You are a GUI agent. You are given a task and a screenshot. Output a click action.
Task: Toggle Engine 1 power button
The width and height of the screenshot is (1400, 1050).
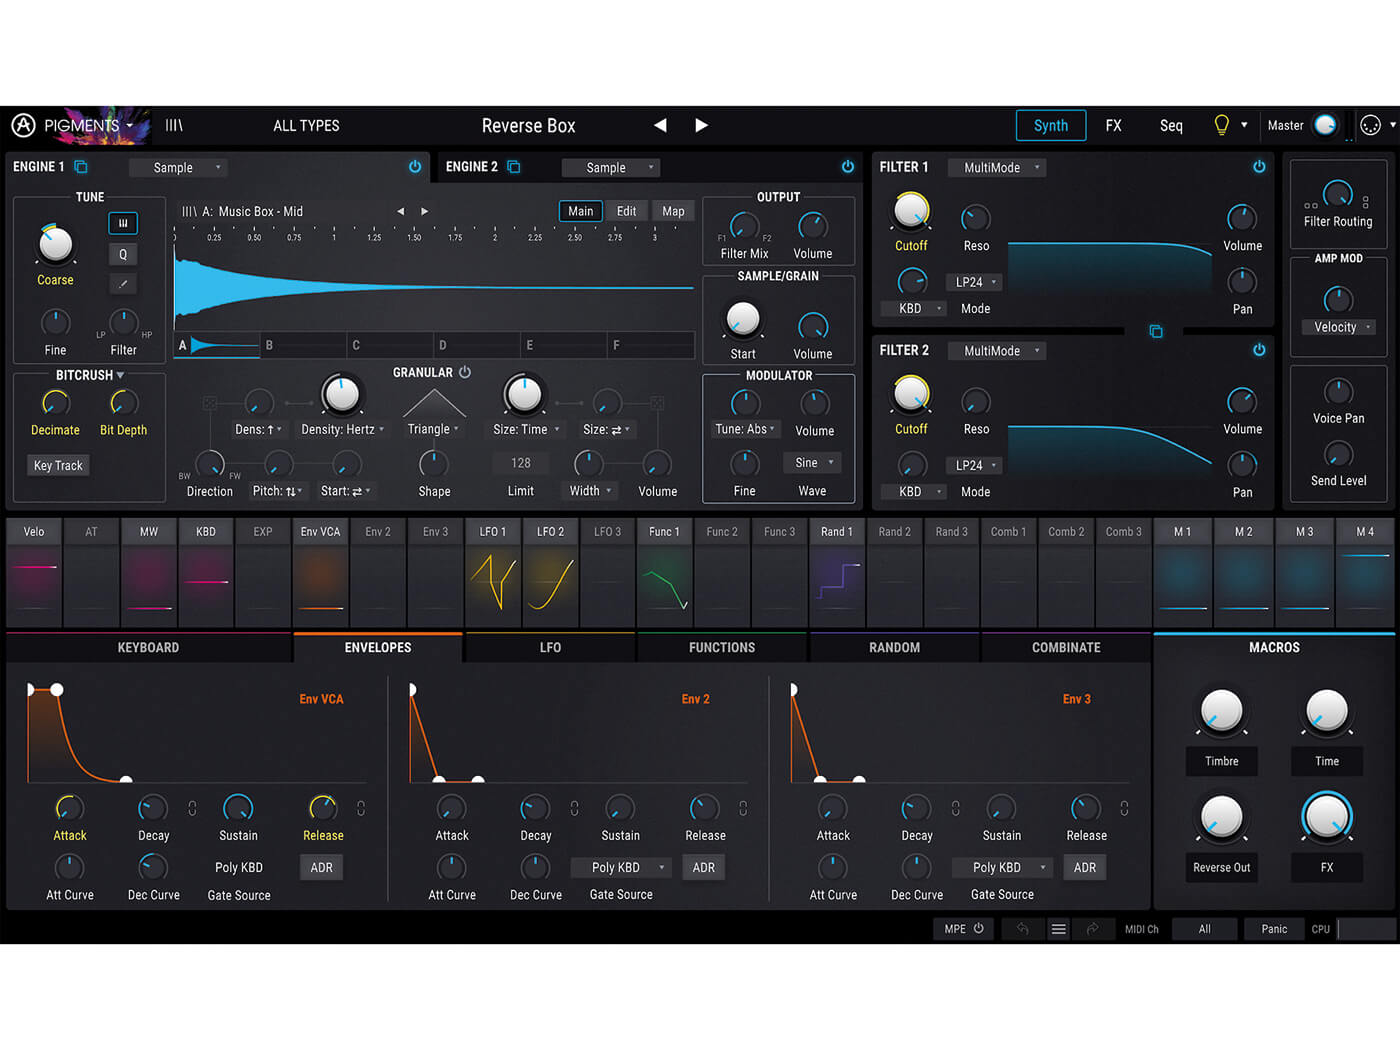click(x=415, y=167)
